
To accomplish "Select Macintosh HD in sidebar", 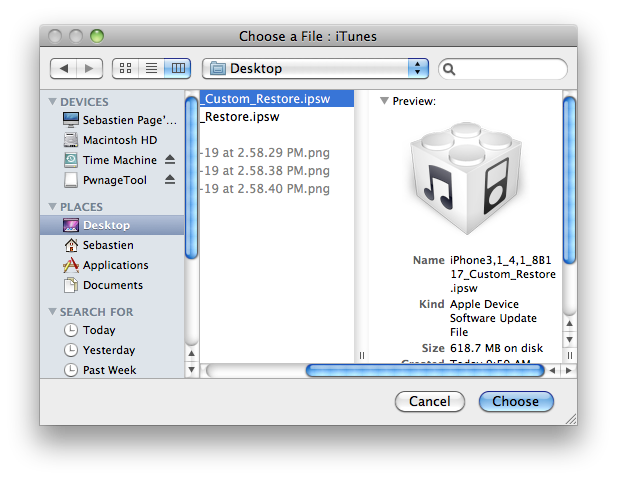I will coord(112,140).
